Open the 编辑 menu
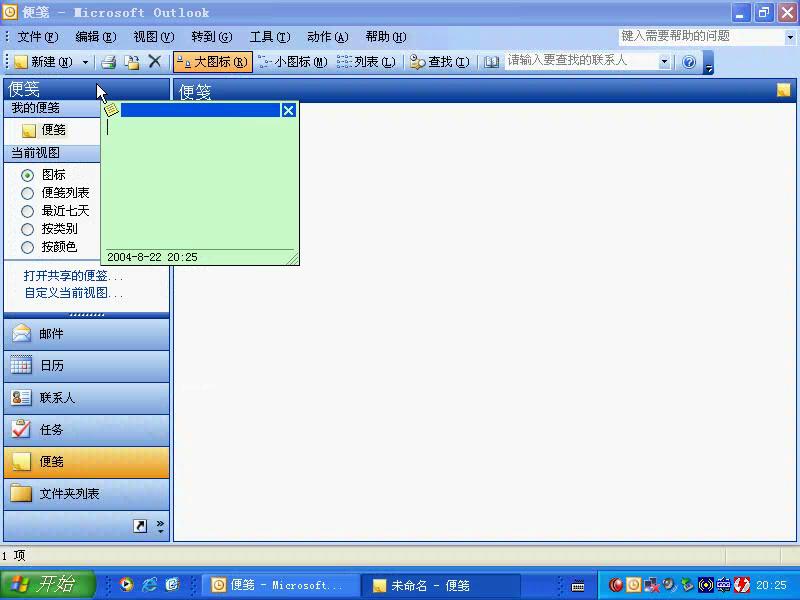The height and width of the screenshot is (600, 800). [x=95, y=37]
